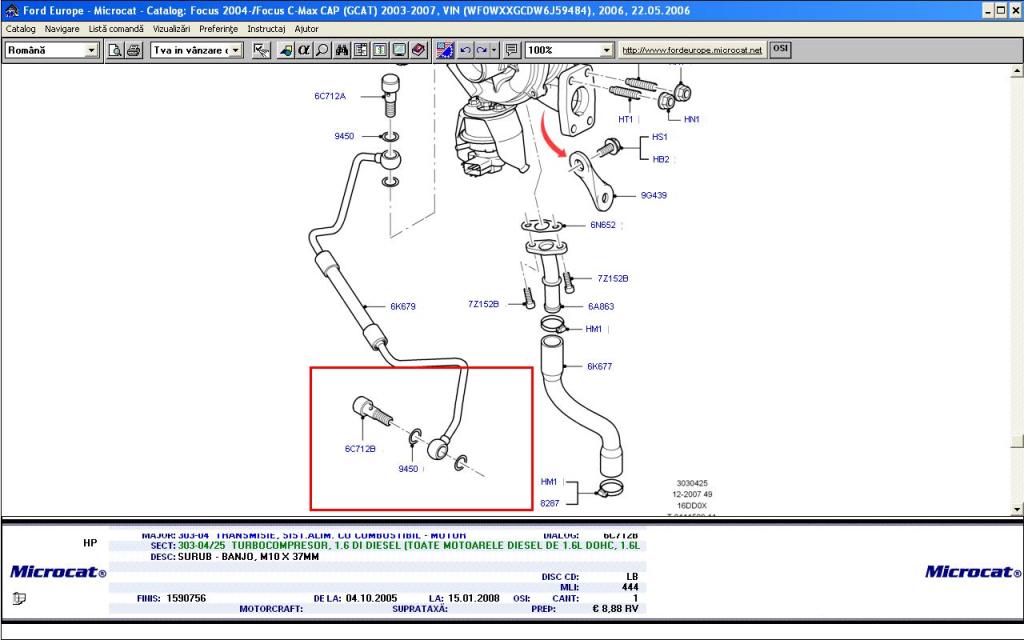This screenshot has width=1024, height=640.
Task: Select the HM1 label beside the upper hose clamp
Action: [594, 329]
